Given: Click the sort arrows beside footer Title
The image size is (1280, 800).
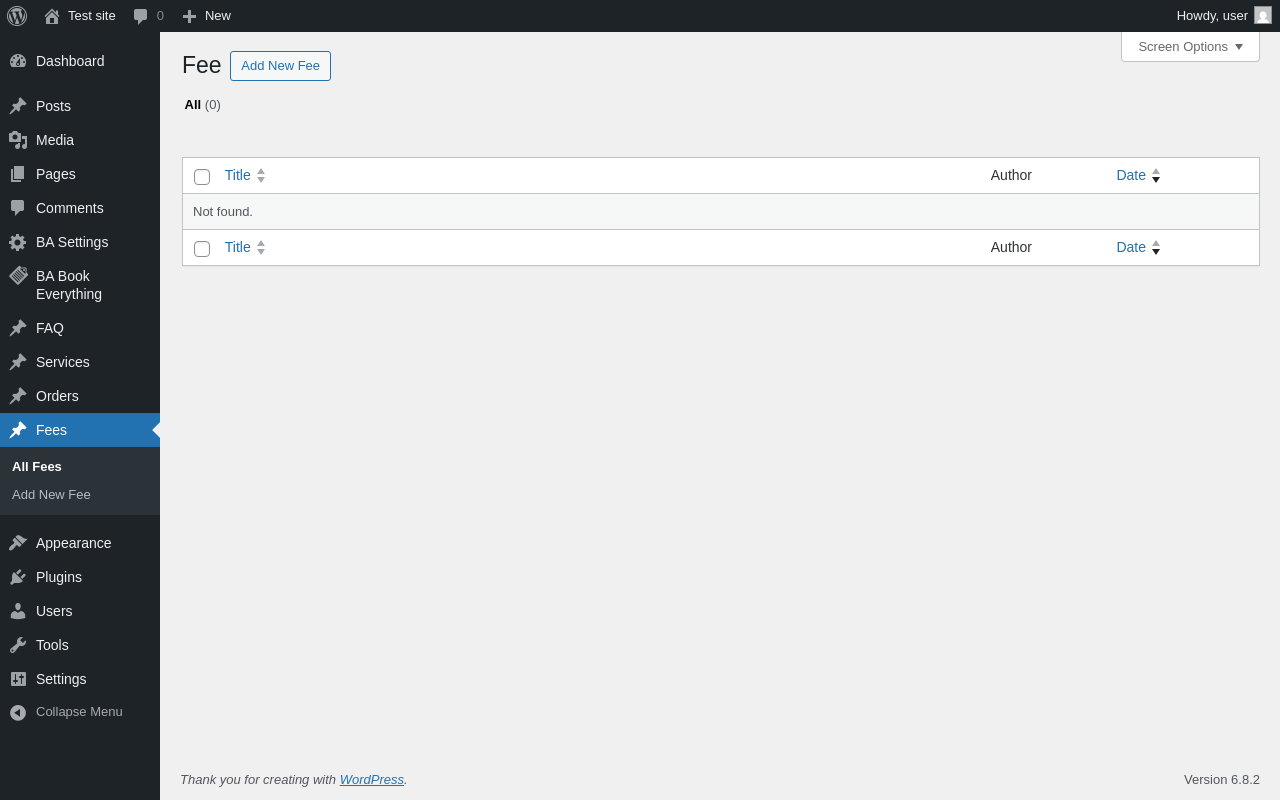Looking at the screenshot, I should coord(261,247).
